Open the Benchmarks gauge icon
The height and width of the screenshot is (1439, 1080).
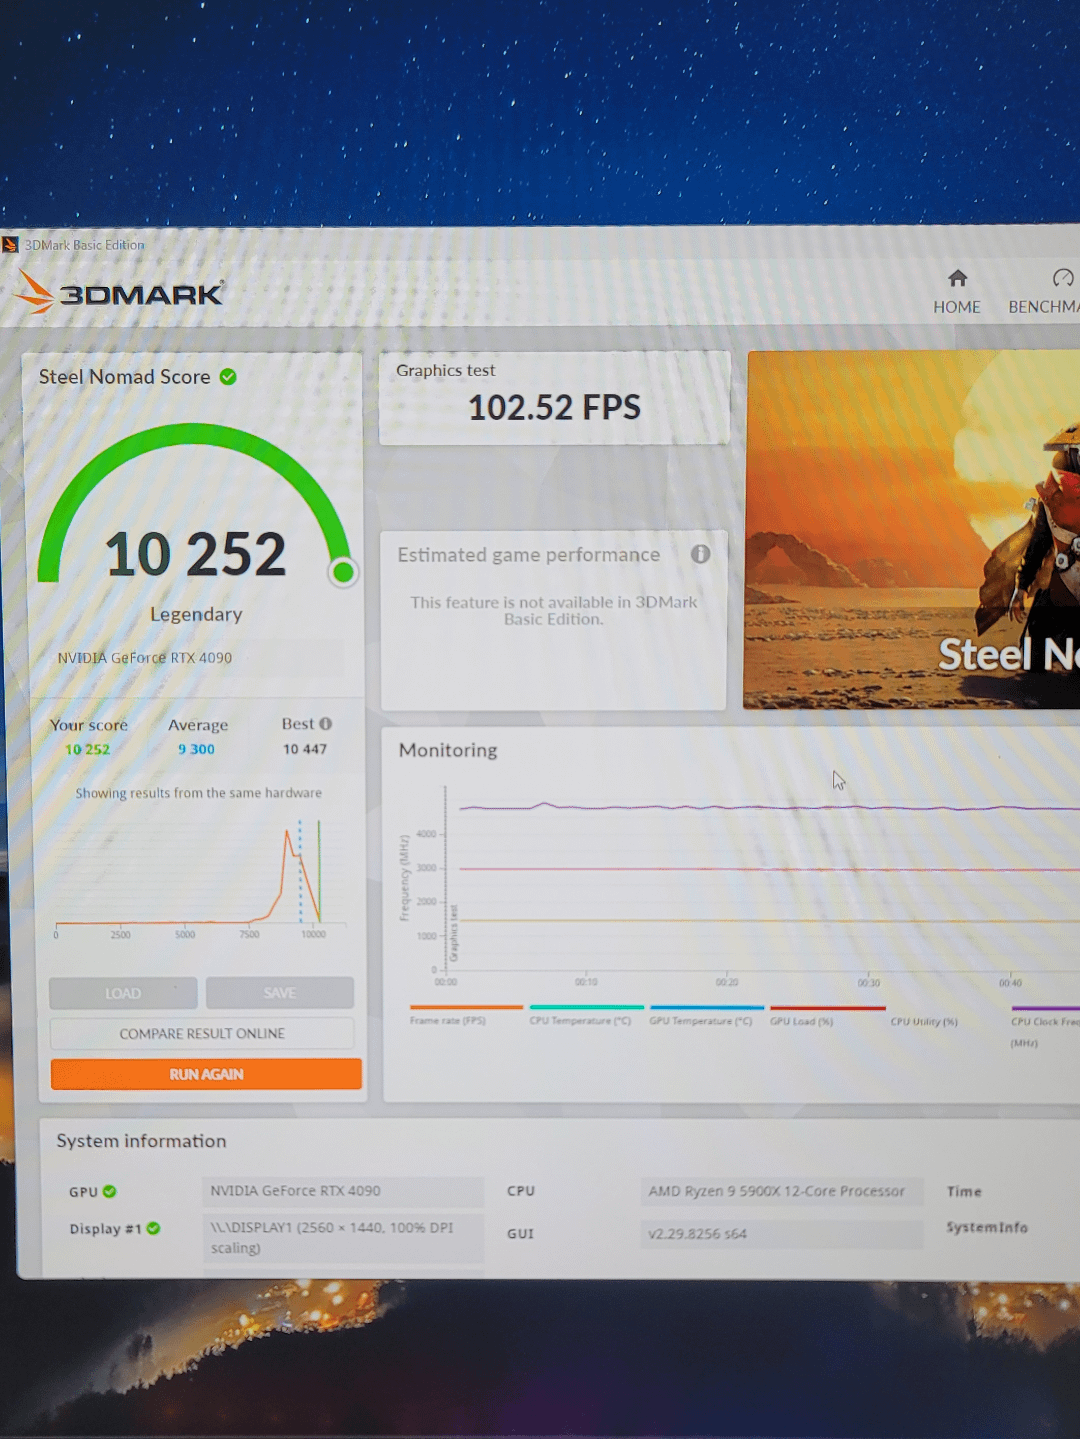click(1063, 278)
